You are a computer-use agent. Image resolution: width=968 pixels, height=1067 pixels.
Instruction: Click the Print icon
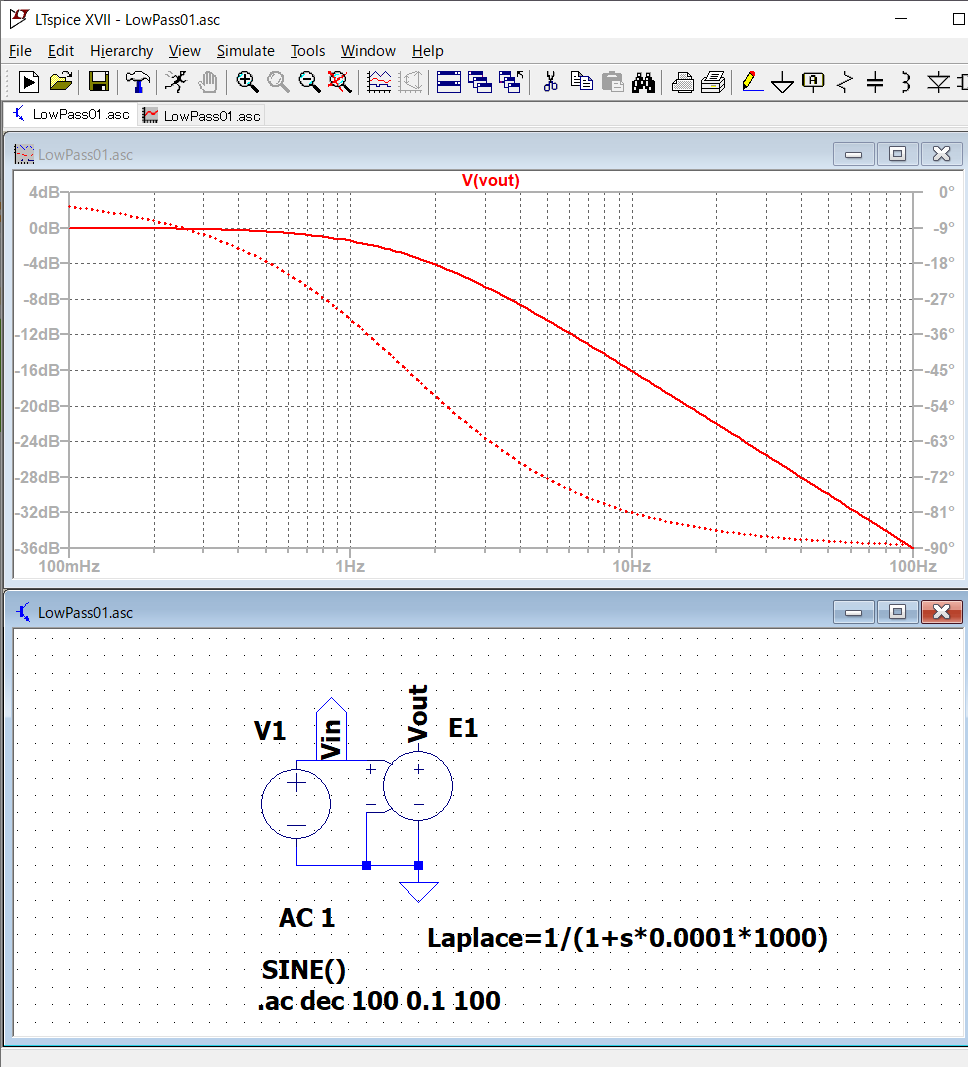click(x=713, y=82)
